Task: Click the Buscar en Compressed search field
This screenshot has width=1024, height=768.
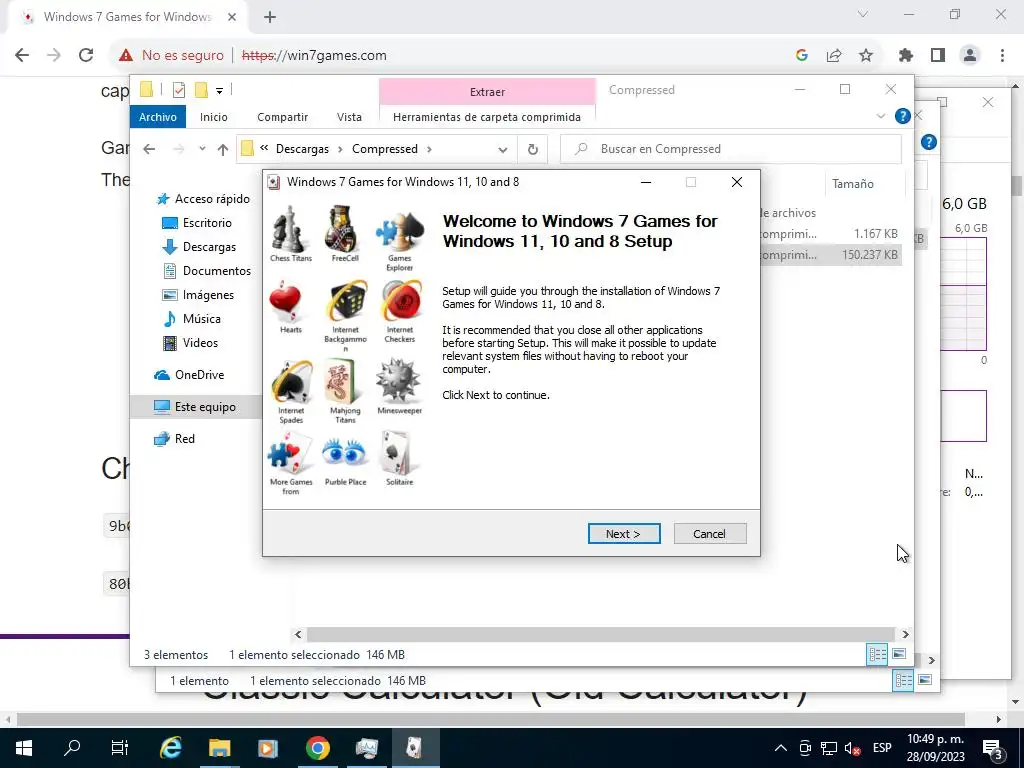Action: [731, 149]
